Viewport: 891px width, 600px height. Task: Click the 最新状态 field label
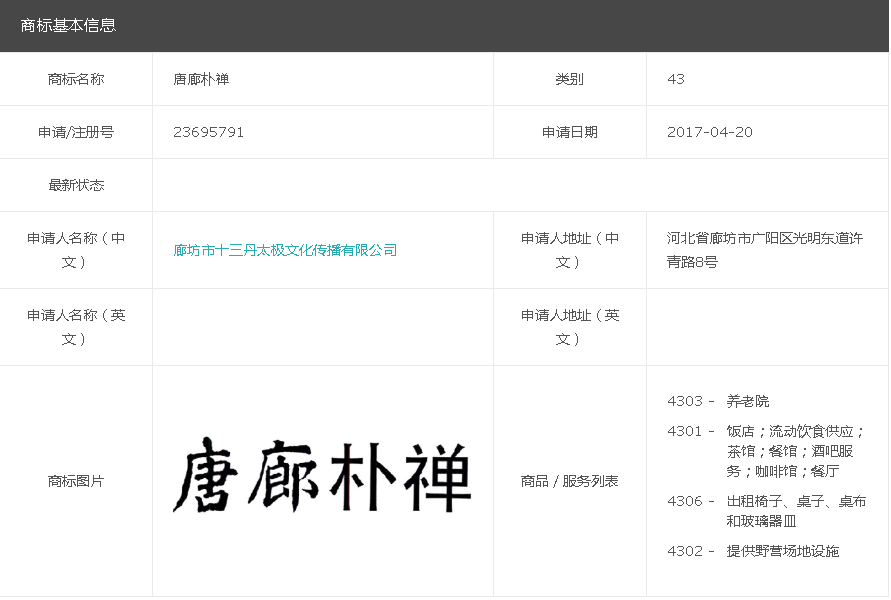click(76, 185)
